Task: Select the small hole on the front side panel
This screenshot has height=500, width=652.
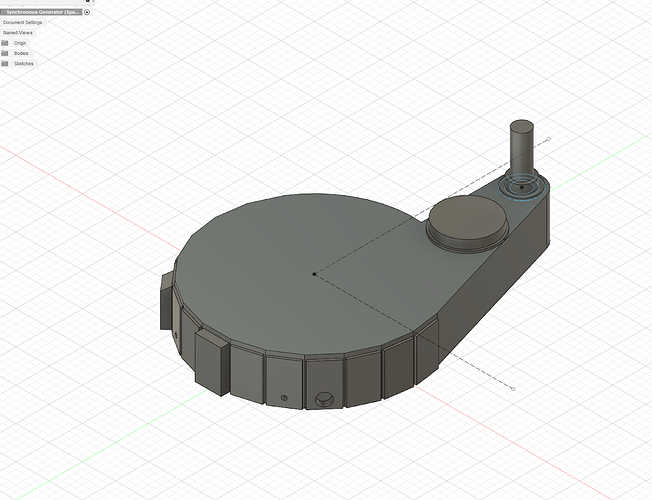Action: pyautogui.click(x=284, y=398)
